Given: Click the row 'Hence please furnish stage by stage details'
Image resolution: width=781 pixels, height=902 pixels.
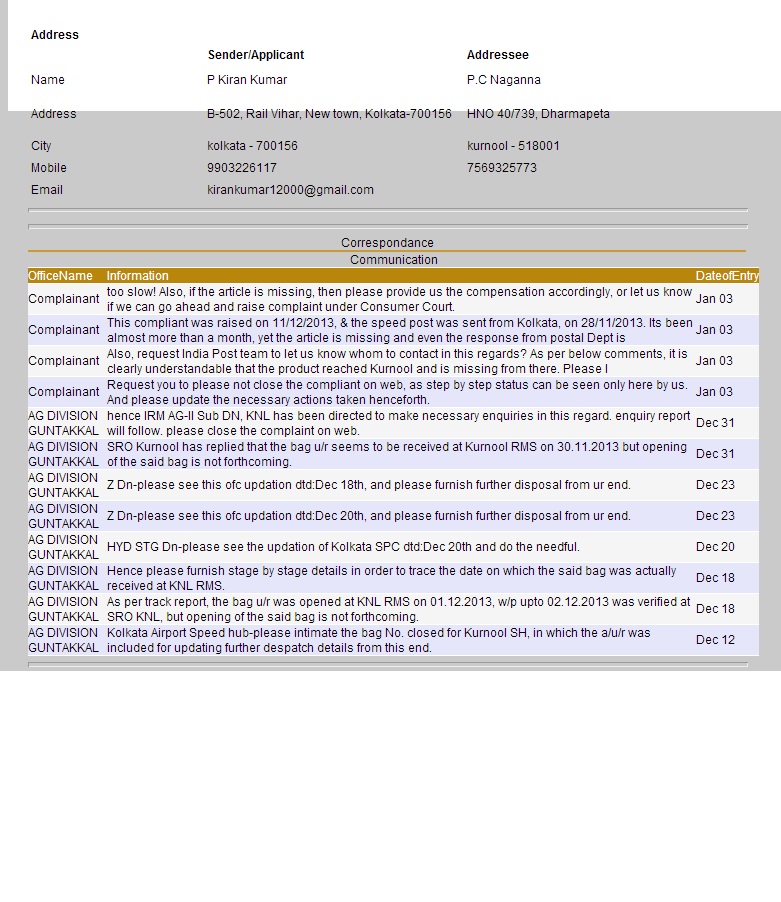Looking at the screenshot, I should click(x=393, y=579).
